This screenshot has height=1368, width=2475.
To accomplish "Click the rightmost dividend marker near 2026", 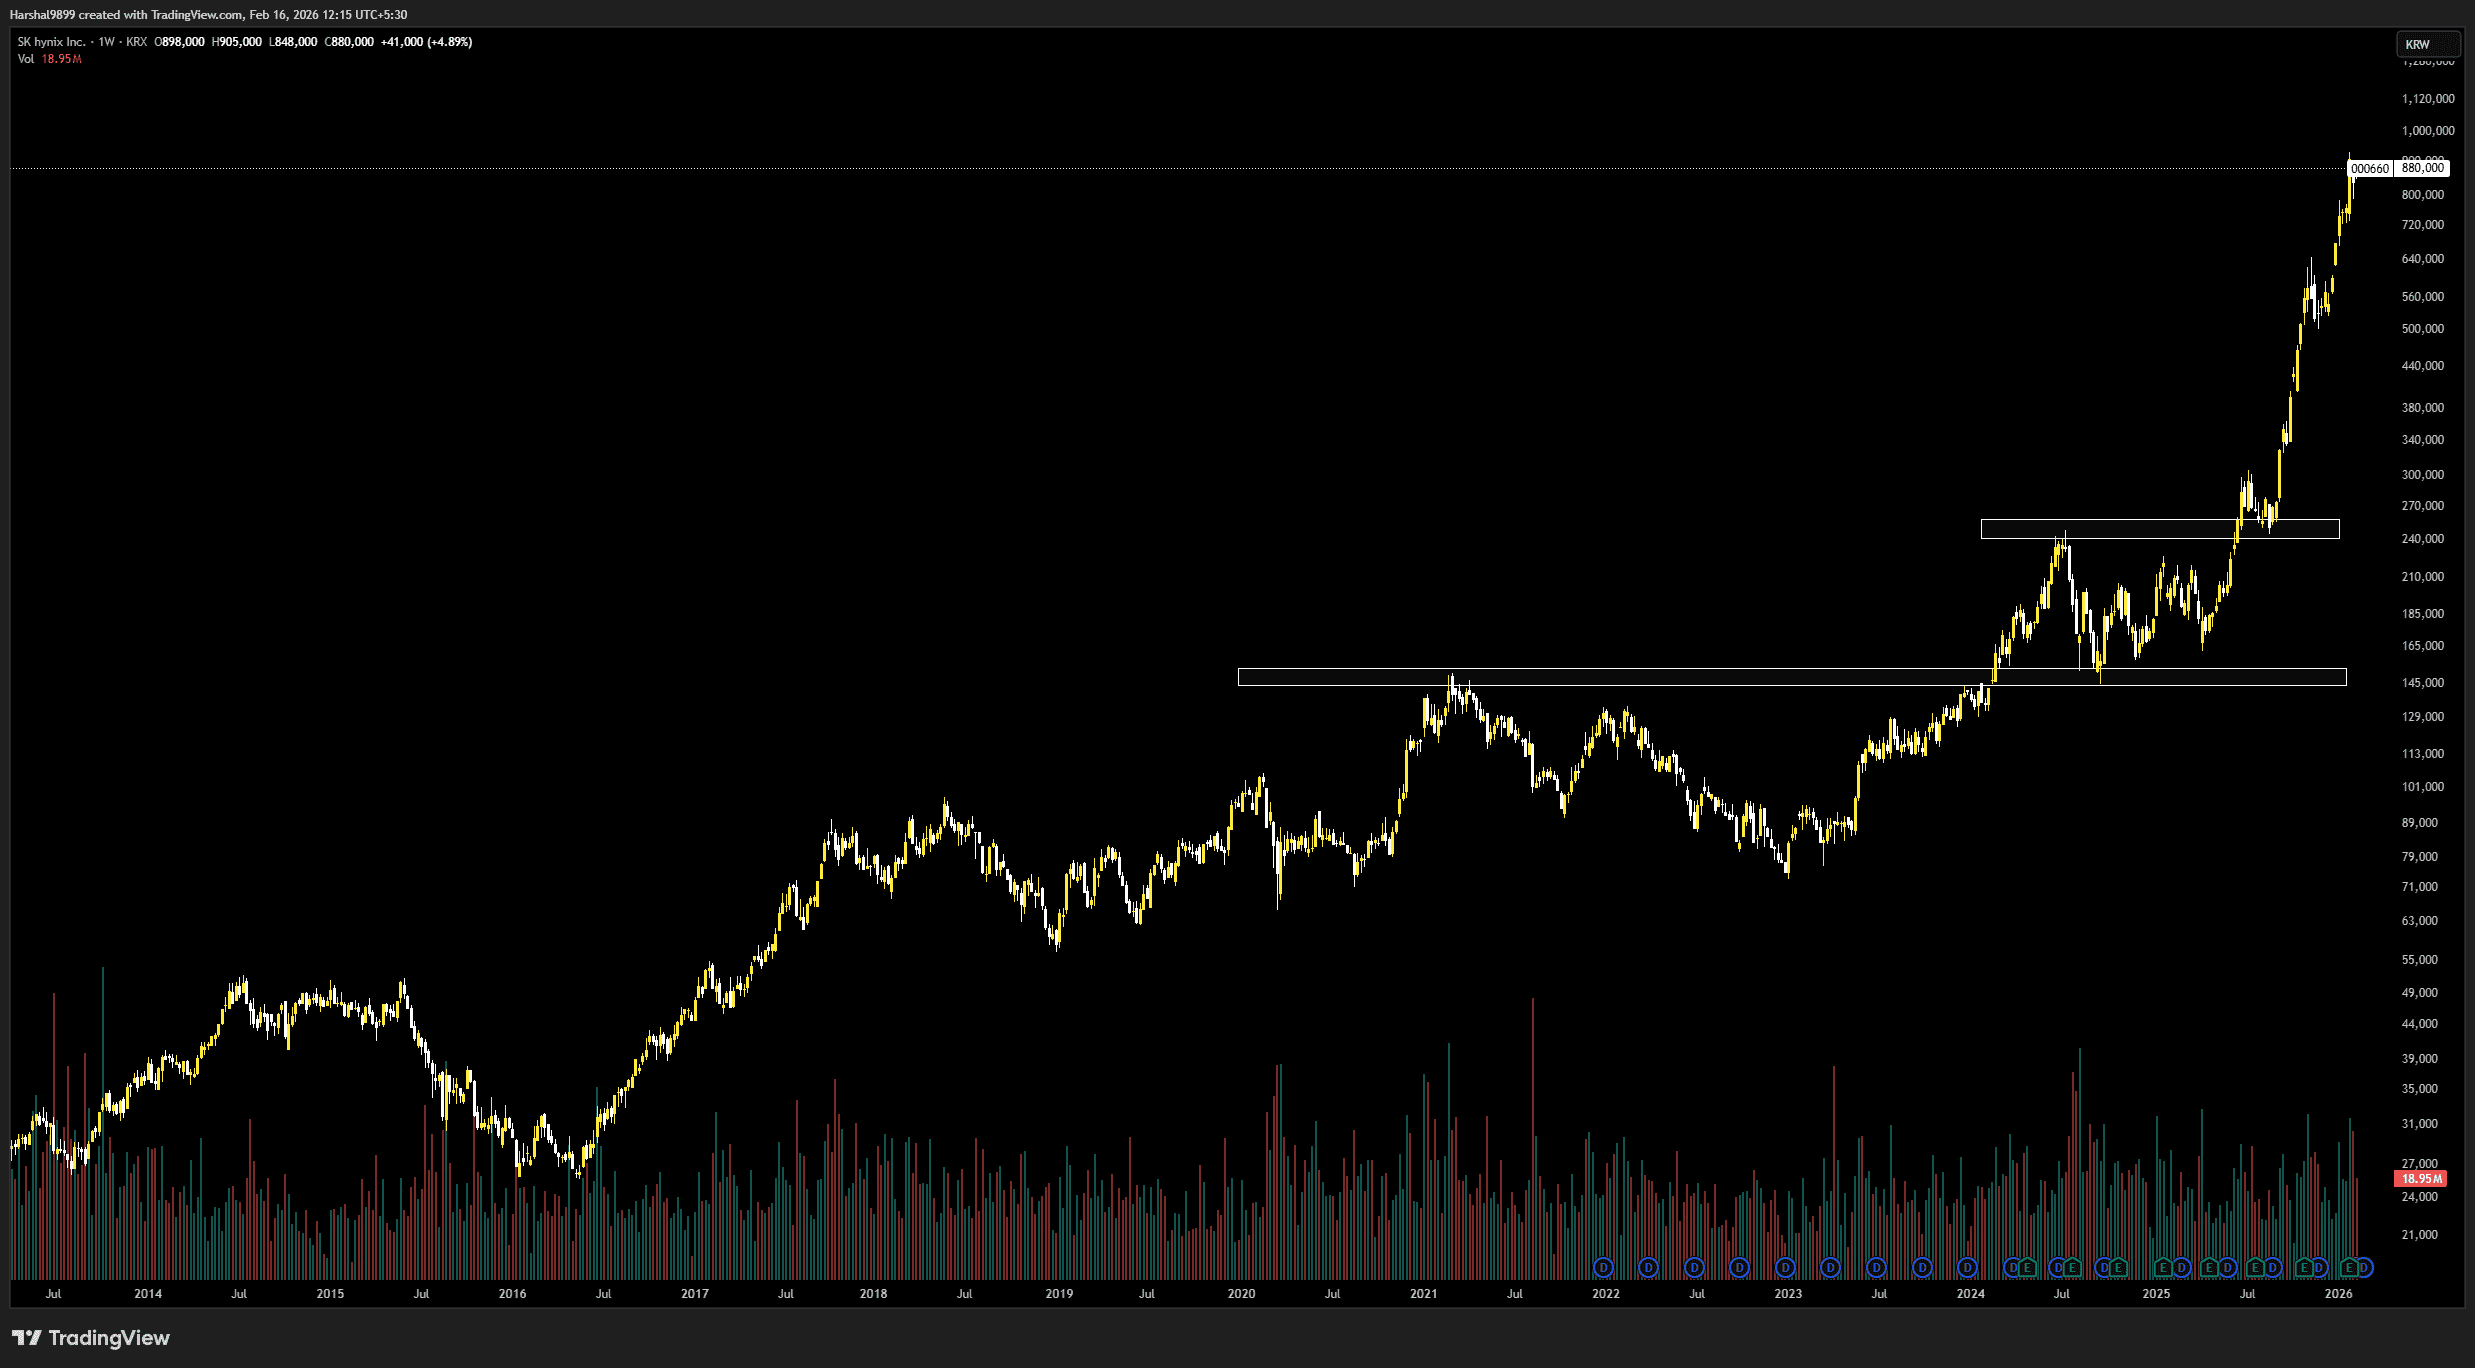I will tap(2364, 1268).
